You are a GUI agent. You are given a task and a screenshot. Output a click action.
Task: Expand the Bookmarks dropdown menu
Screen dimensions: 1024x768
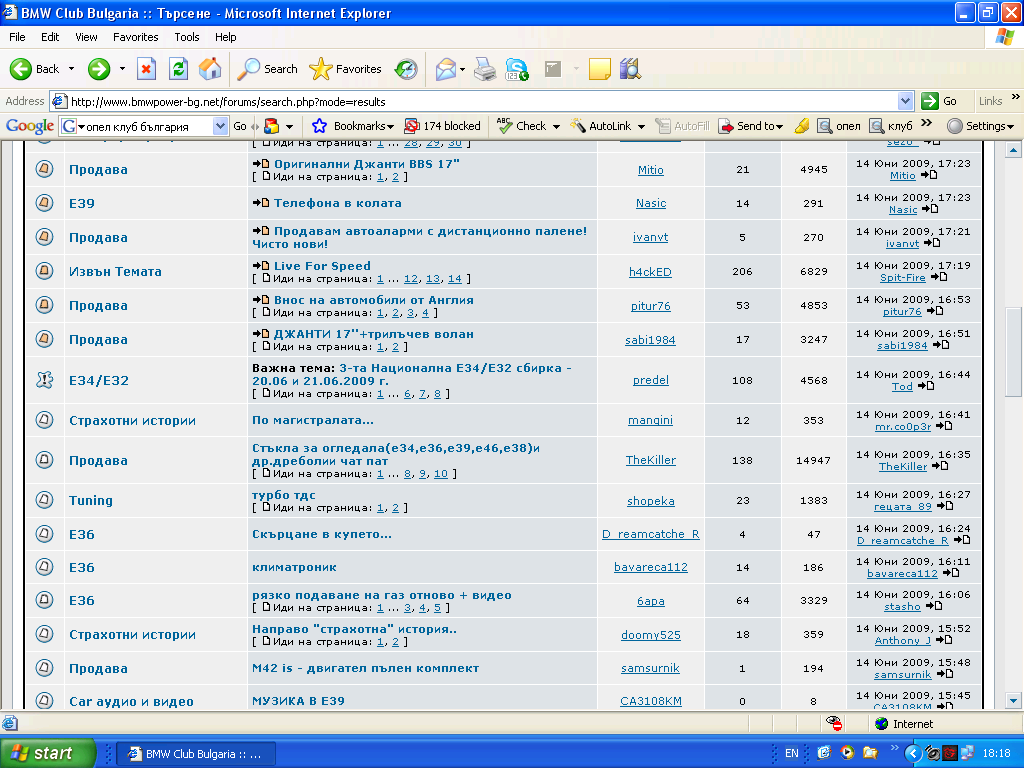click(x=391, y=127)
